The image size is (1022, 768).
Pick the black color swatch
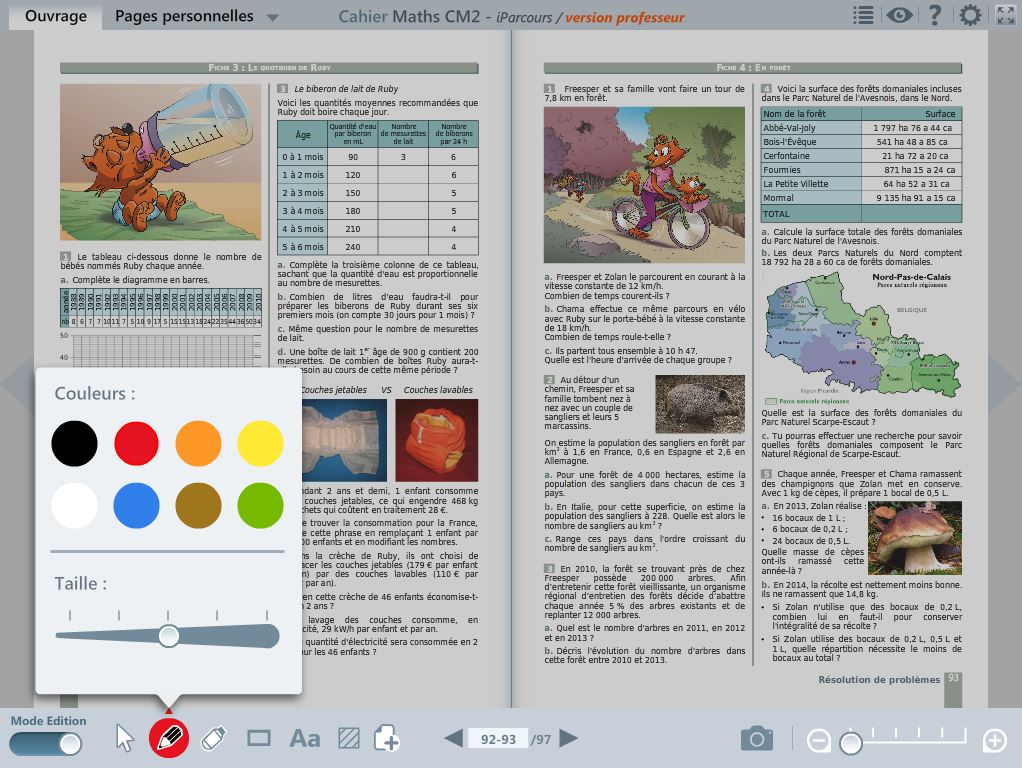tap(74, 443)
